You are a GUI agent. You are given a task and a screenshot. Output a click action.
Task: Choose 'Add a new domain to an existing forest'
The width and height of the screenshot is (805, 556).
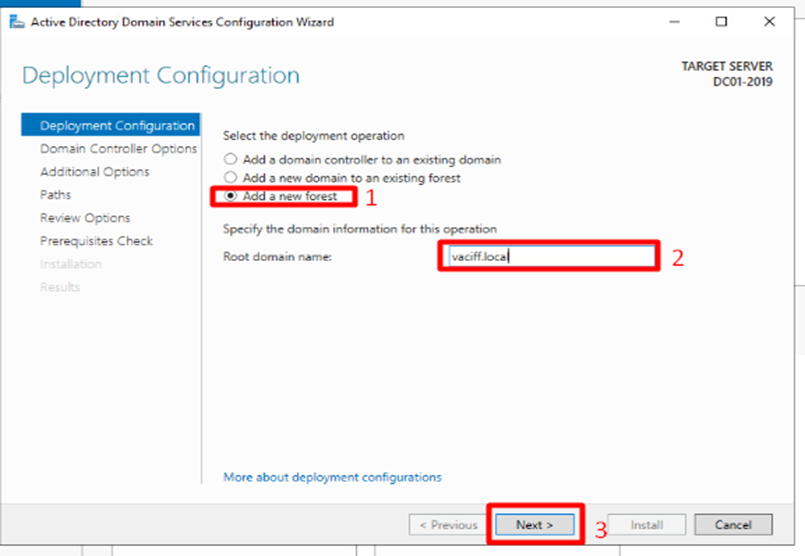coord(231,178)
